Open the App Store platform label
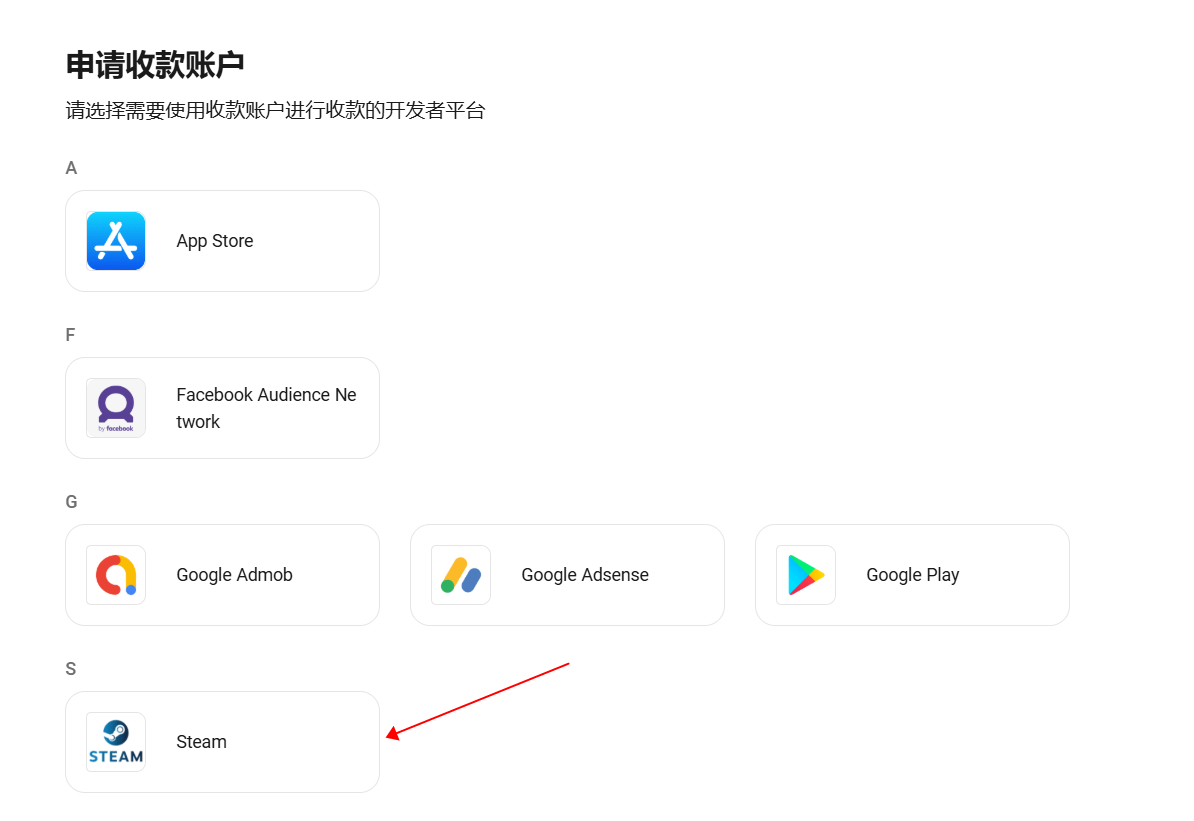1194x821 pixels. [215, 241]
